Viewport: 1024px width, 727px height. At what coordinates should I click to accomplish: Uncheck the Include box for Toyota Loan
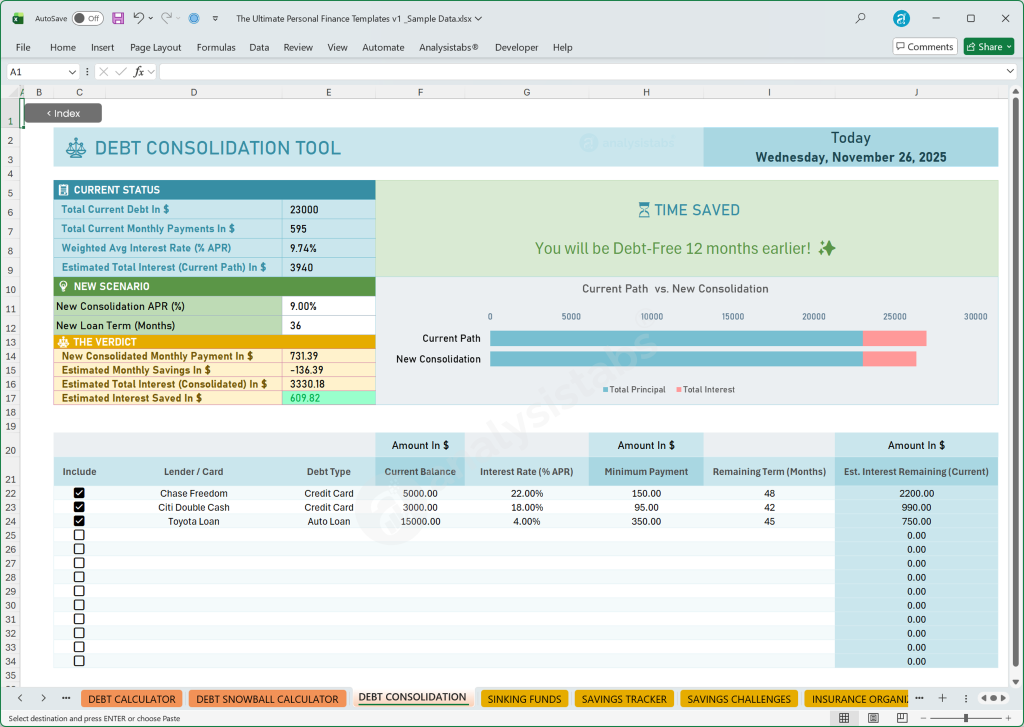click(x=79, y=521)
